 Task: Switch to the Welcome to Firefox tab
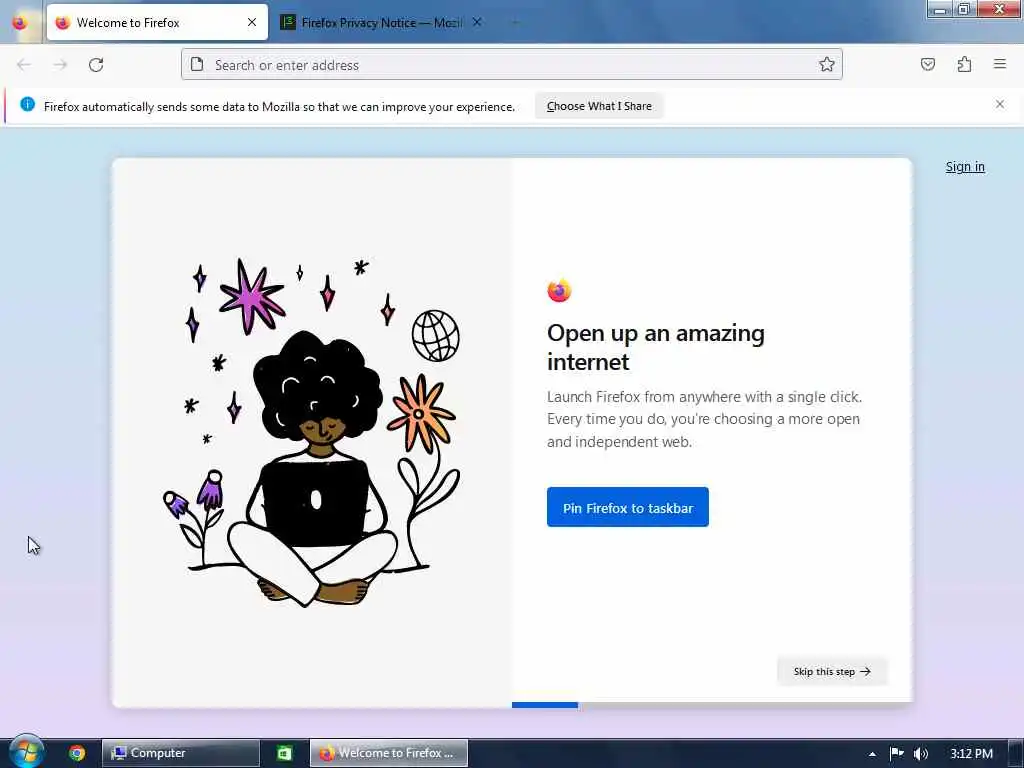pyautogui.click(x=157, y=22)
